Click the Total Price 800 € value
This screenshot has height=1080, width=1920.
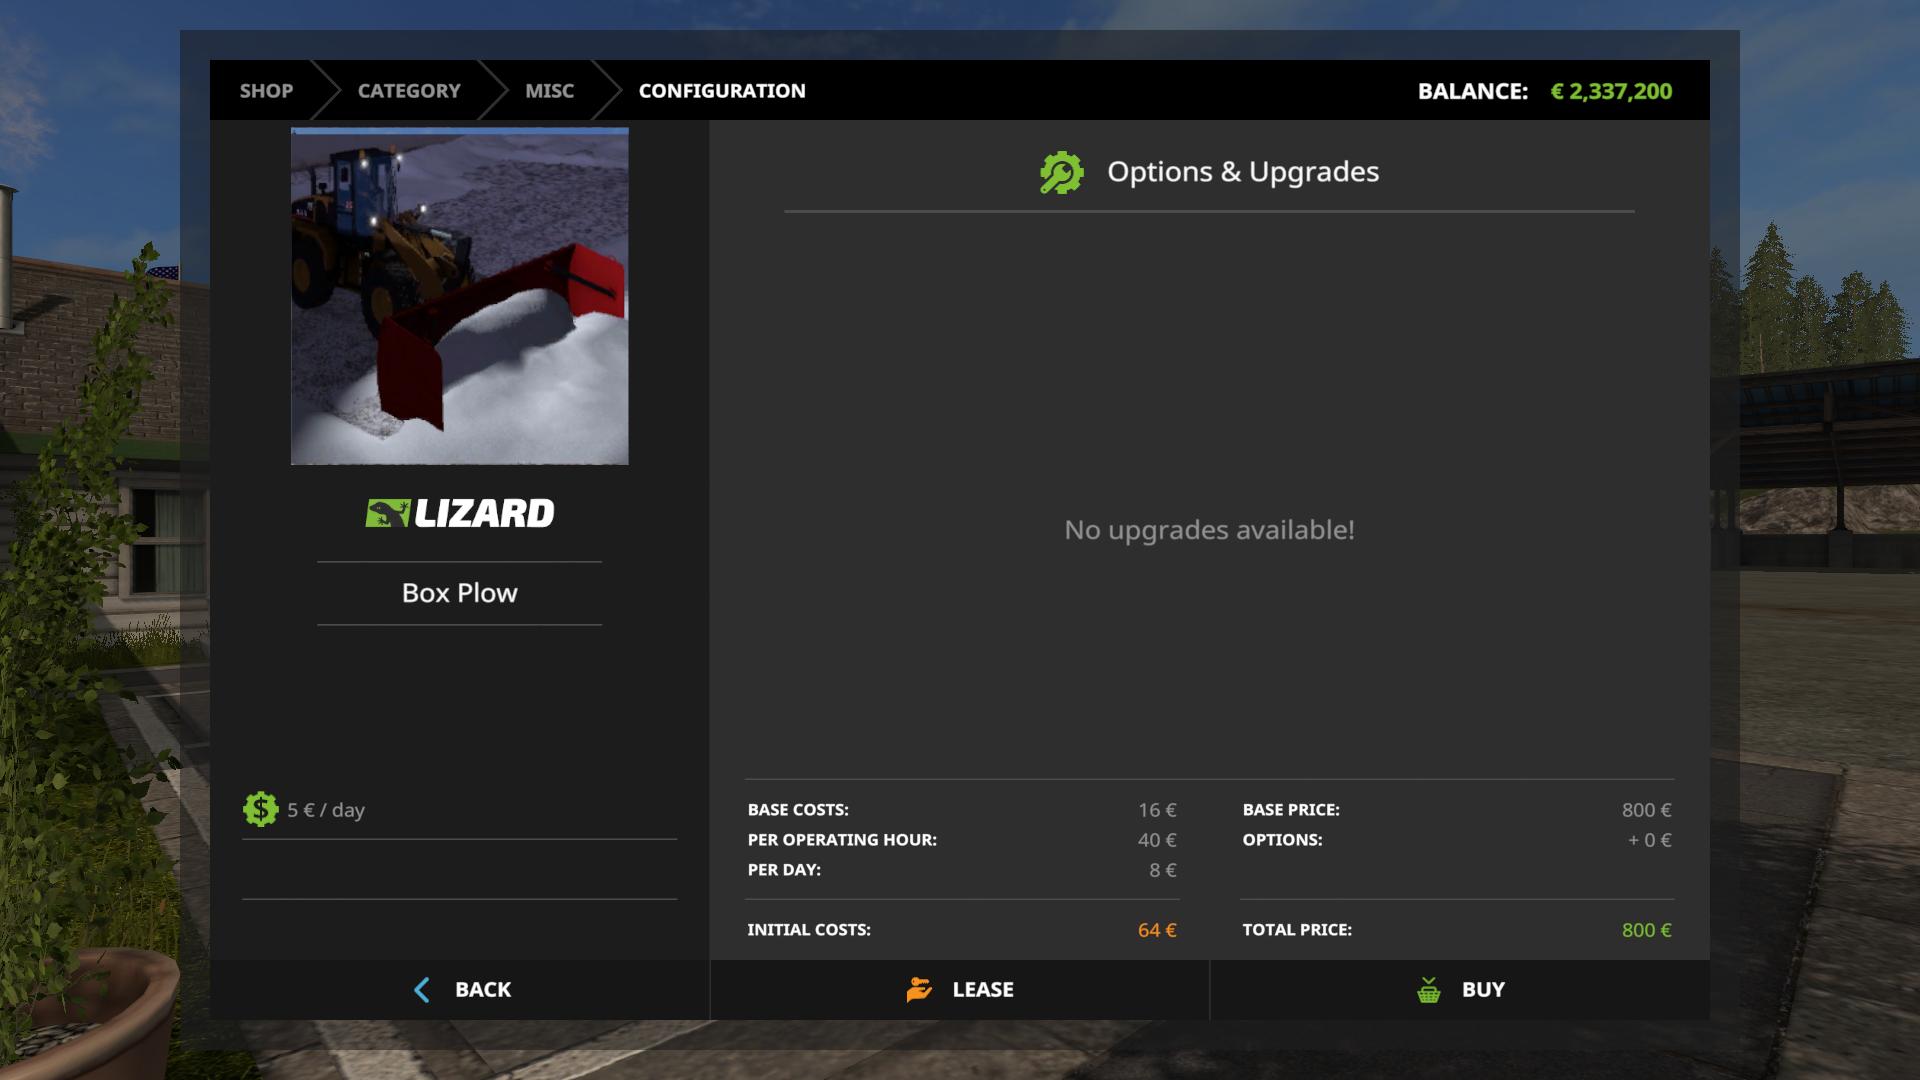pyautogui.click(x=1646, y=930)
